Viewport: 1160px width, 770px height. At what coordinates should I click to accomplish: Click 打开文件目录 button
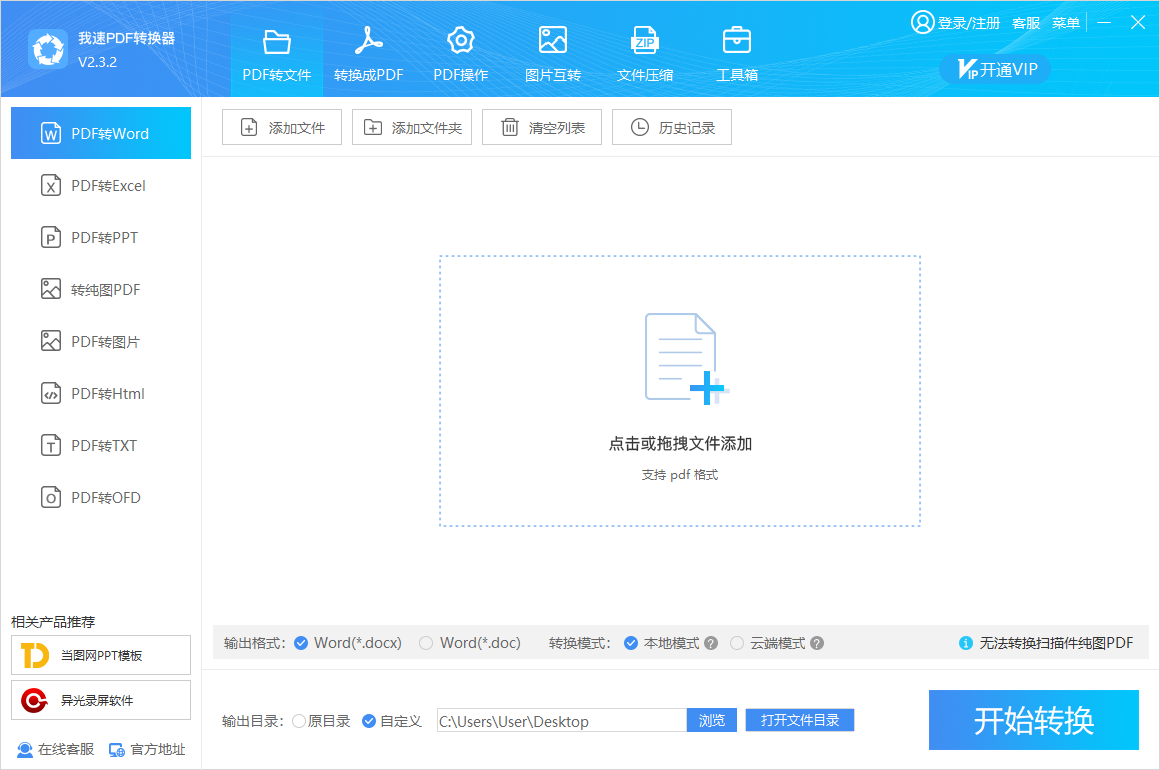[800, 720]
